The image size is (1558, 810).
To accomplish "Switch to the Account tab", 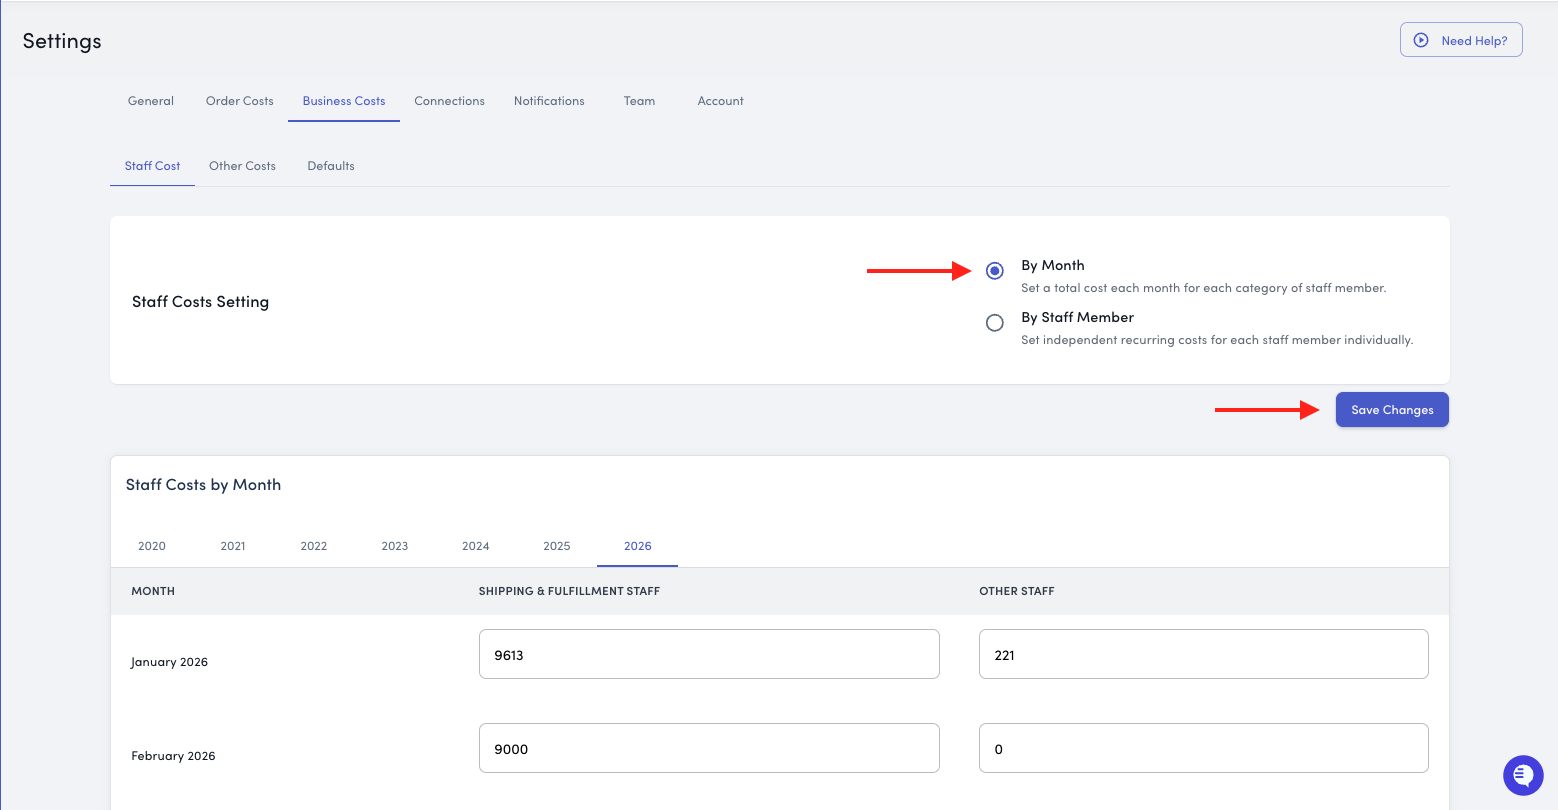I will click(x=720, y=101).
